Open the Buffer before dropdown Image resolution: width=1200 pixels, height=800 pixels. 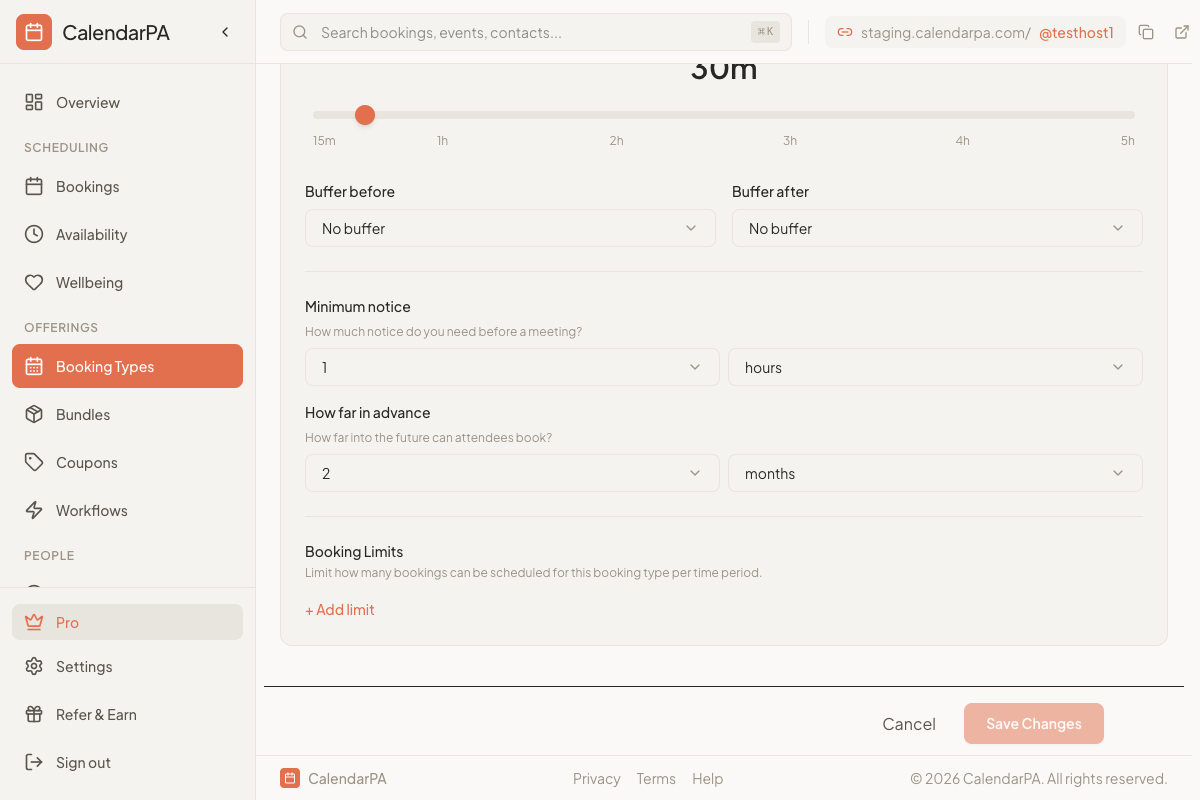click(510, 228)
